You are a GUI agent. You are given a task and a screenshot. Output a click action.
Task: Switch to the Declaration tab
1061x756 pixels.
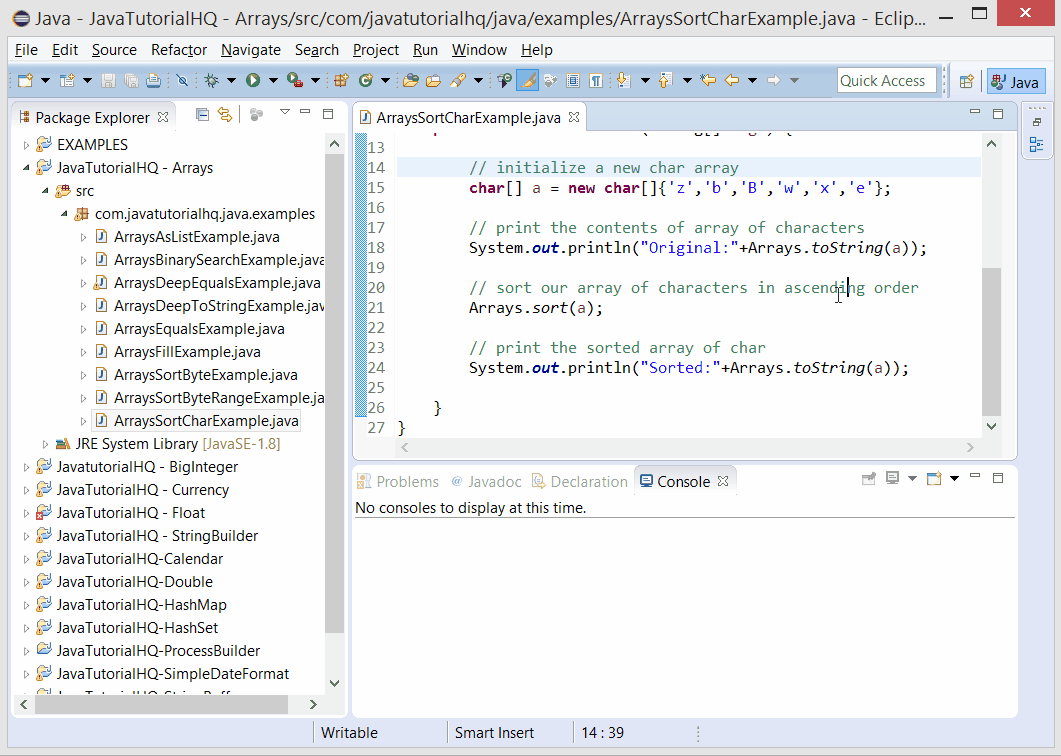pos(580,481)
